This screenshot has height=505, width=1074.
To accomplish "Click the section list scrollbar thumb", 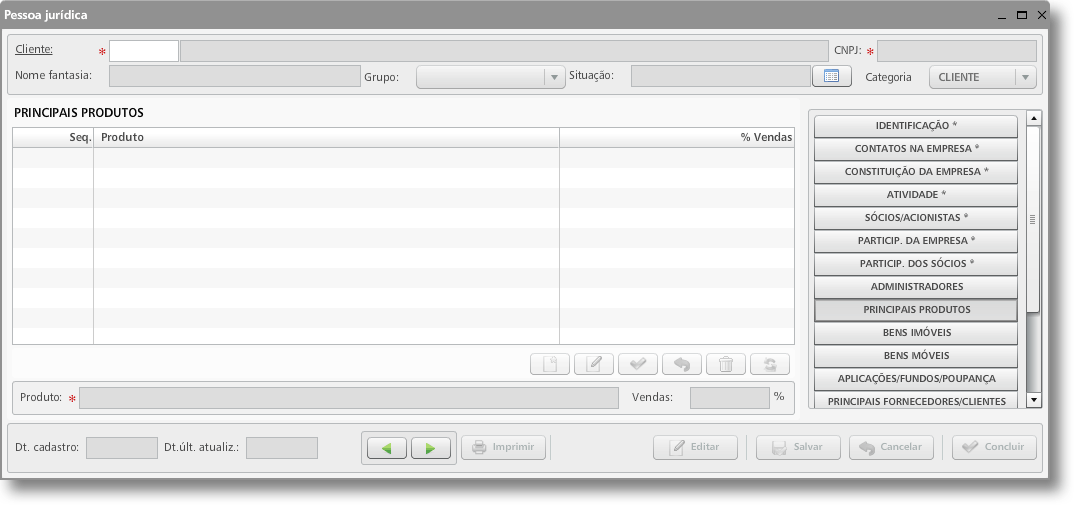I will 1033,219.
